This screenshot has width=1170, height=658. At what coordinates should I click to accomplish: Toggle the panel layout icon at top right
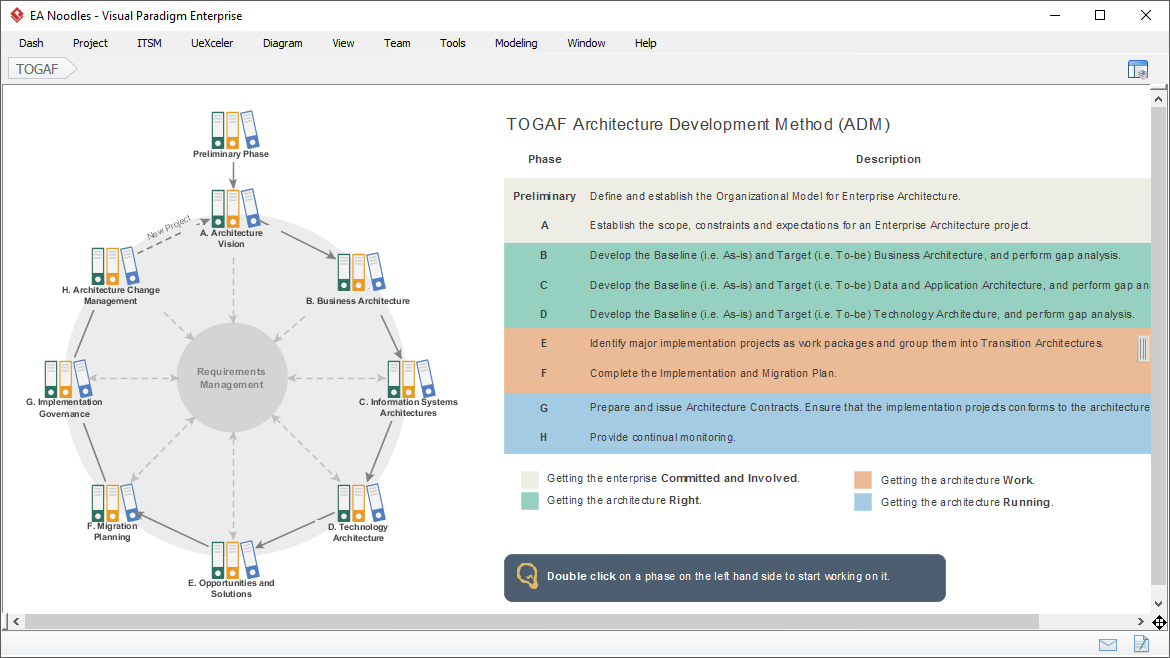click(1138, 69)
